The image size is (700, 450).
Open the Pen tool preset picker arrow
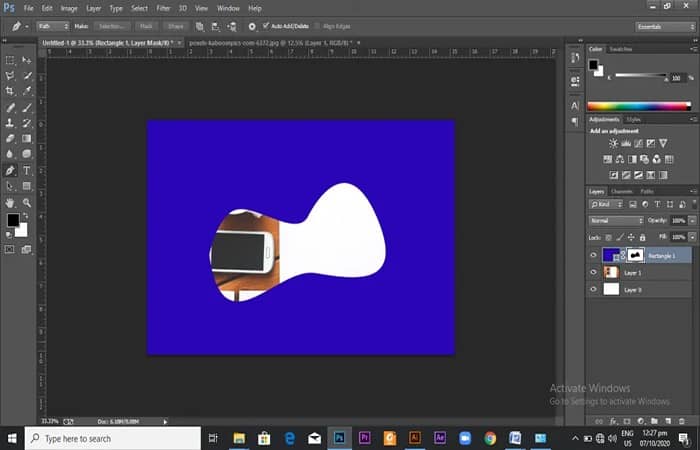(x=27, y=27)
